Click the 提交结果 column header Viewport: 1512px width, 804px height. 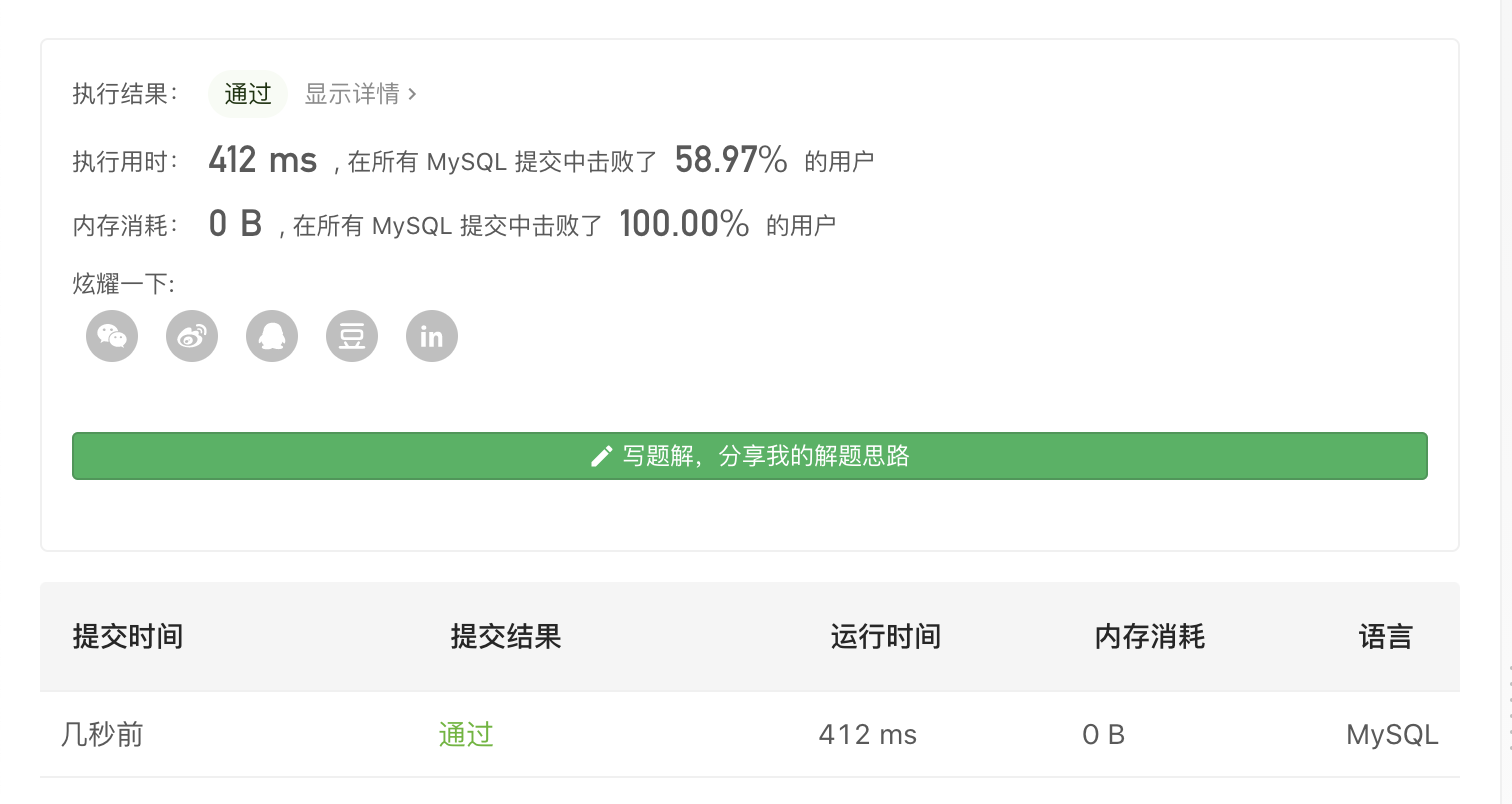click(x=506, y=636)
